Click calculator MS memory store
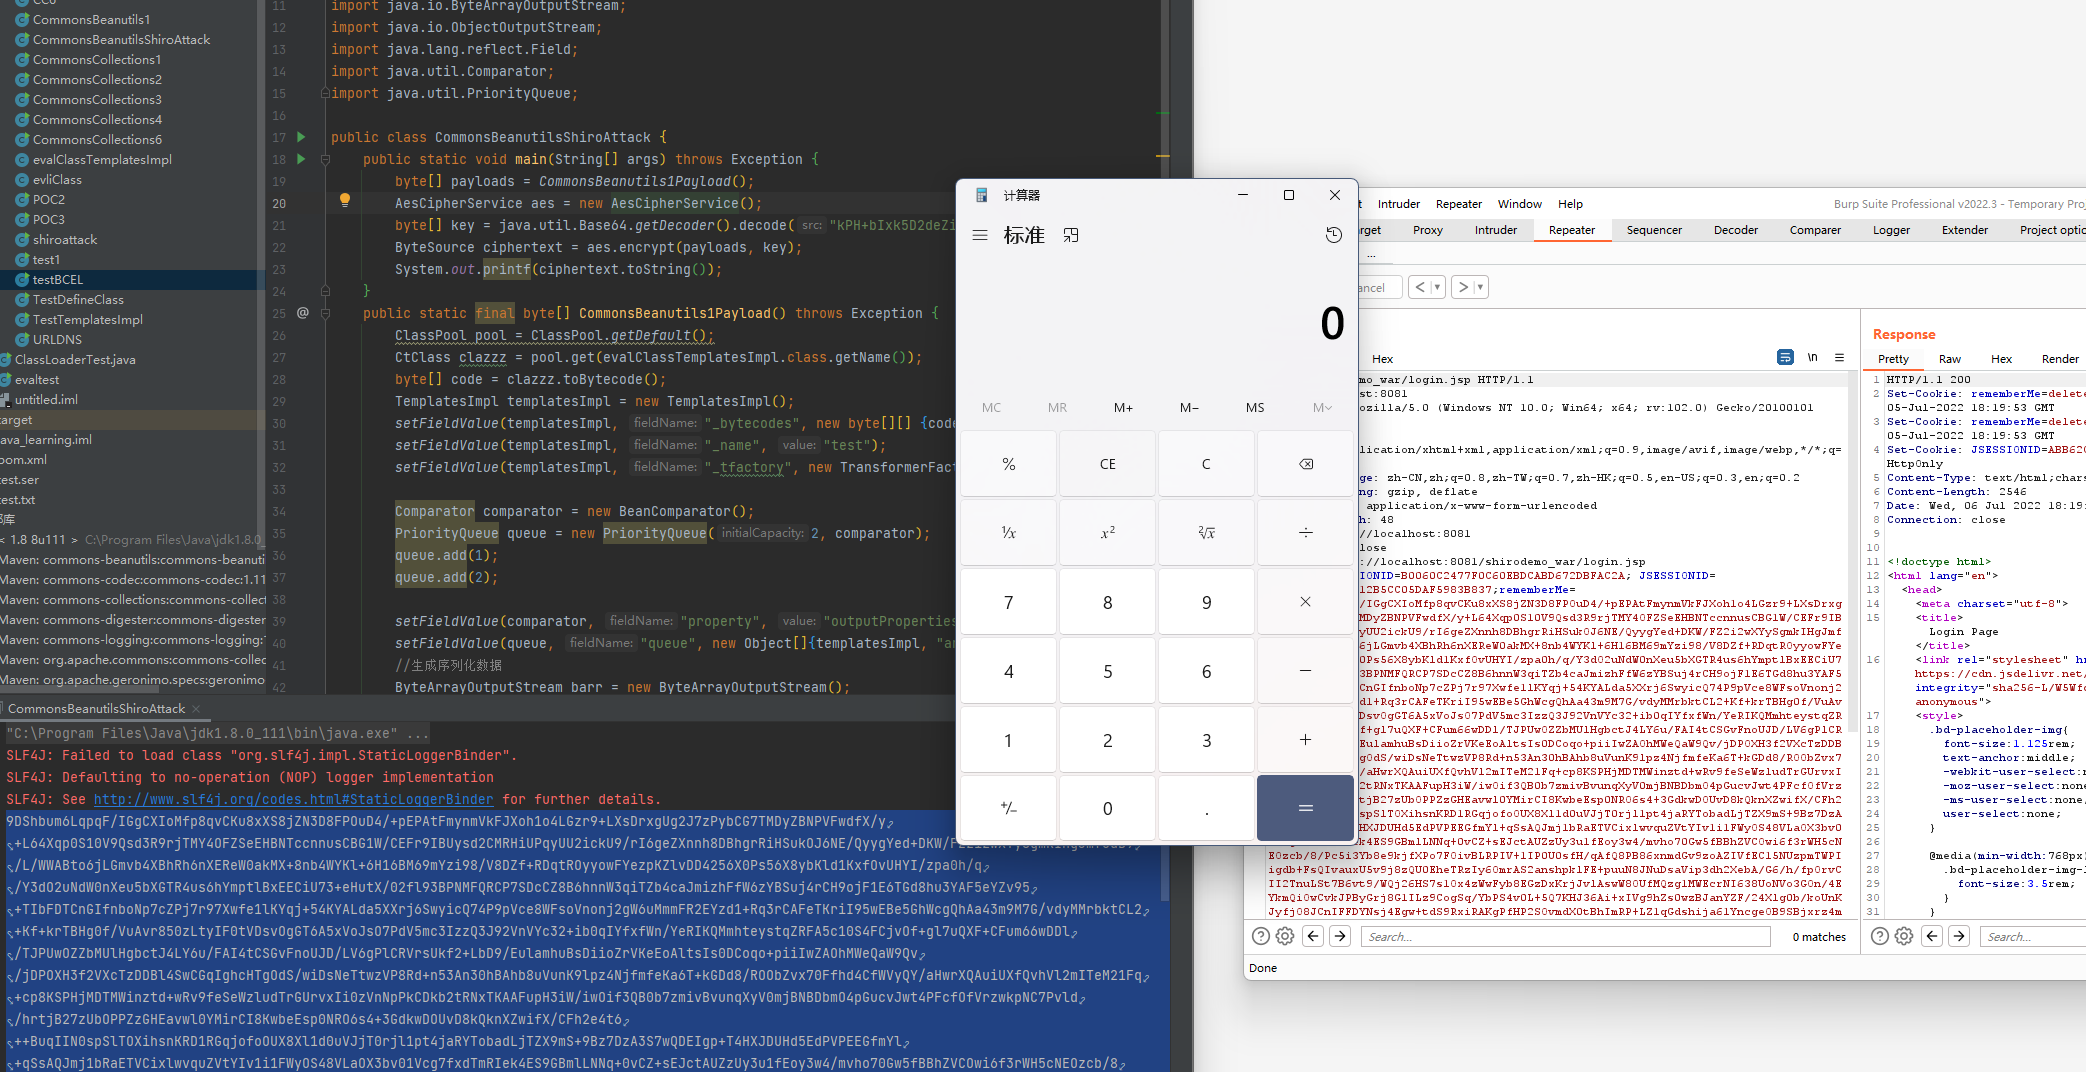The image size is (2086, 1072). pos(1255,407)
